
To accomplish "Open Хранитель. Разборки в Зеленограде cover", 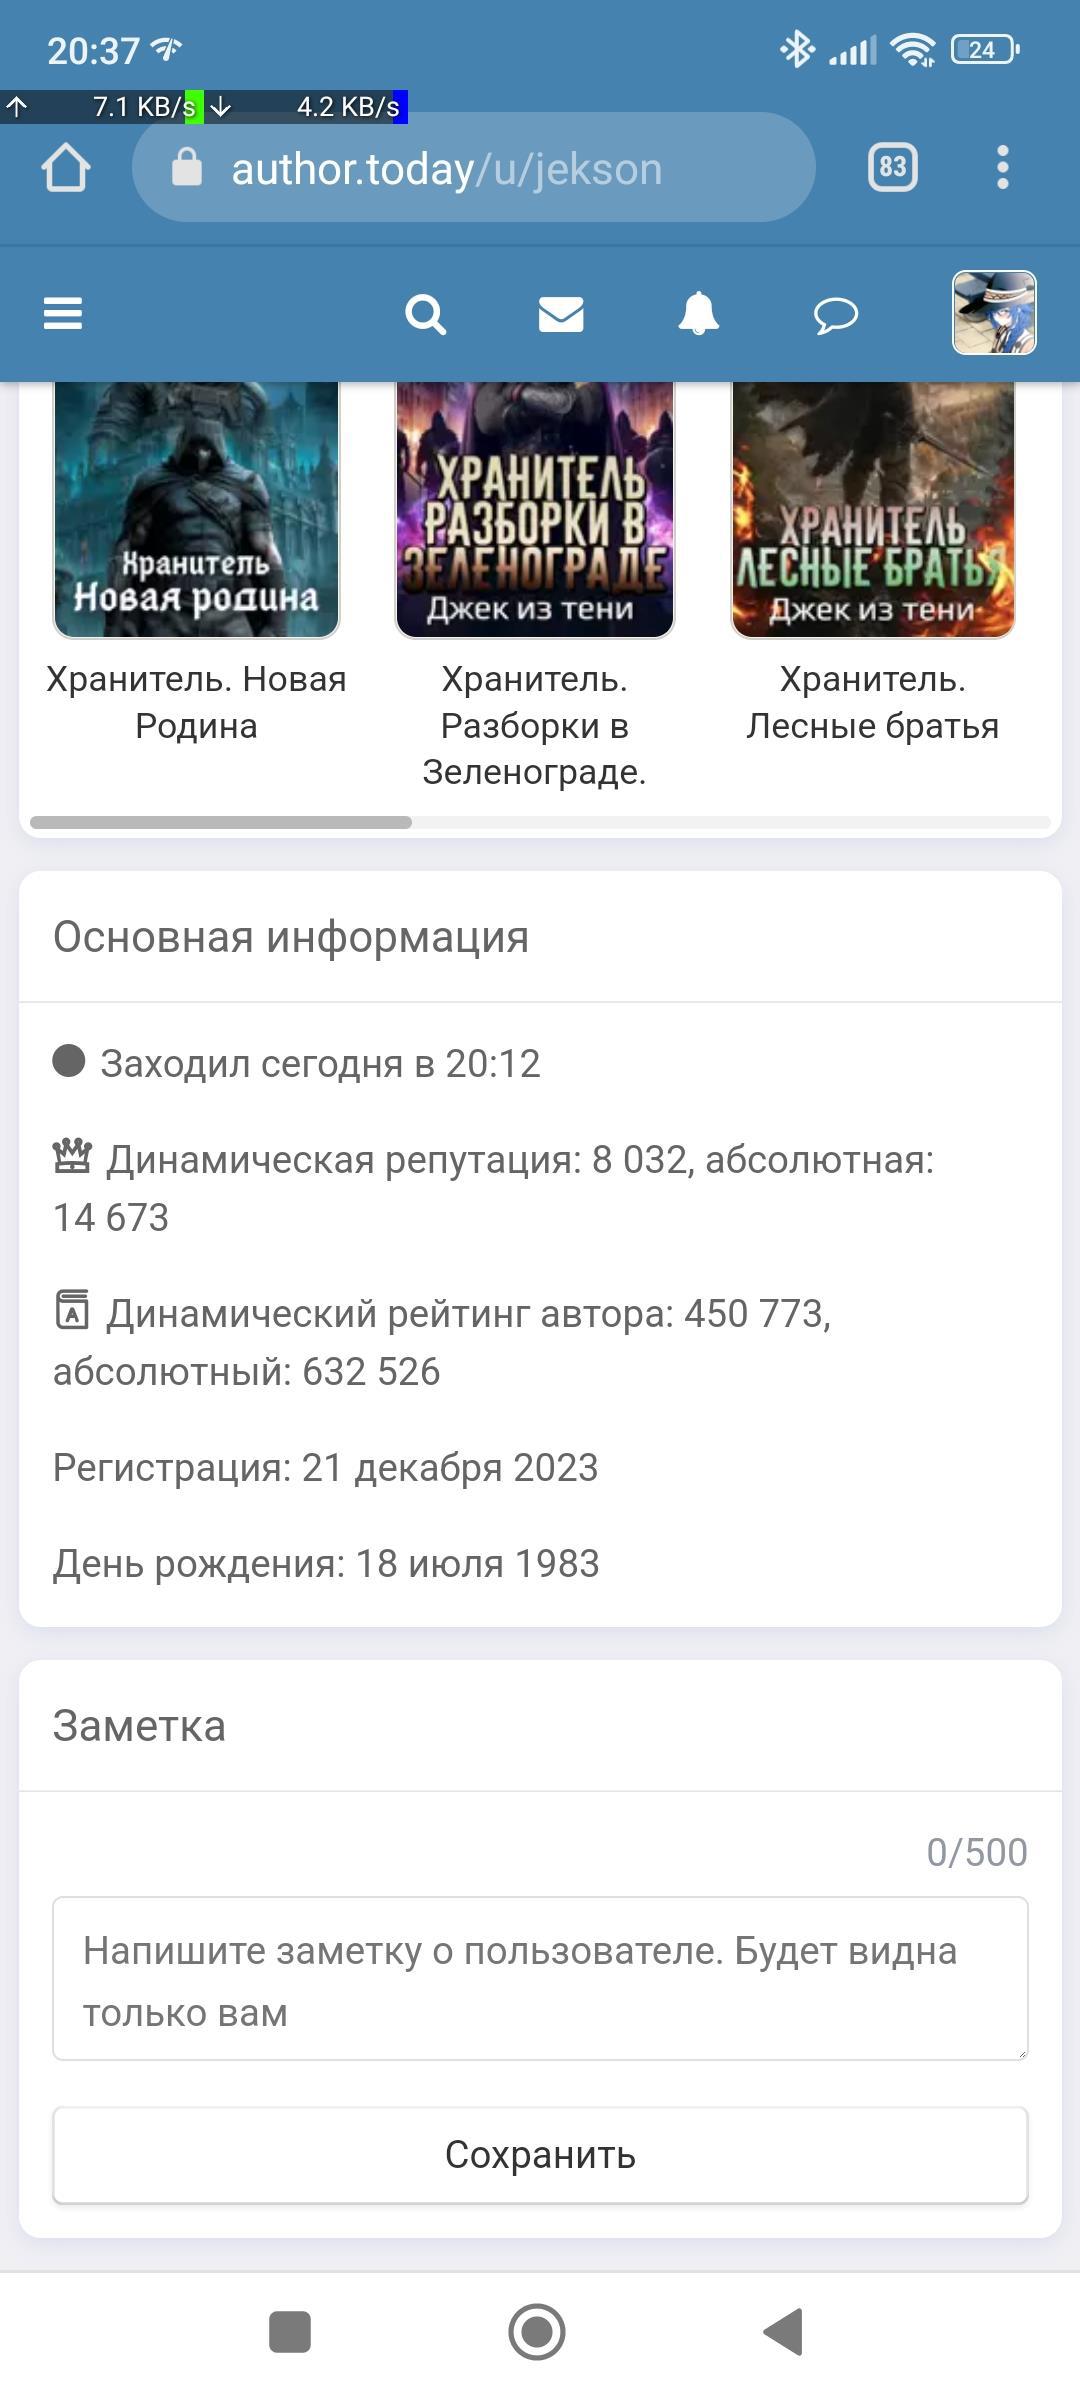I will [x=535, y=510].
